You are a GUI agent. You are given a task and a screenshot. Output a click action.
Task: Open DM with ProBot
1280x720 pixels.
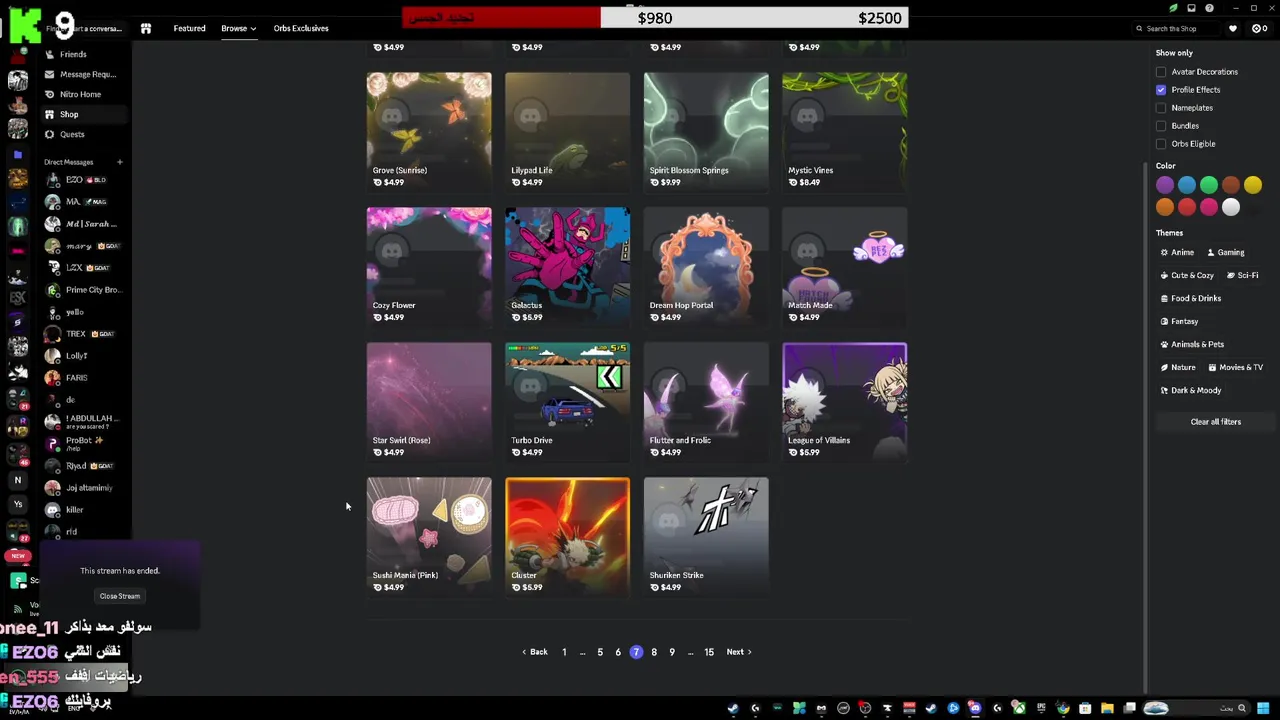(82, 443)
